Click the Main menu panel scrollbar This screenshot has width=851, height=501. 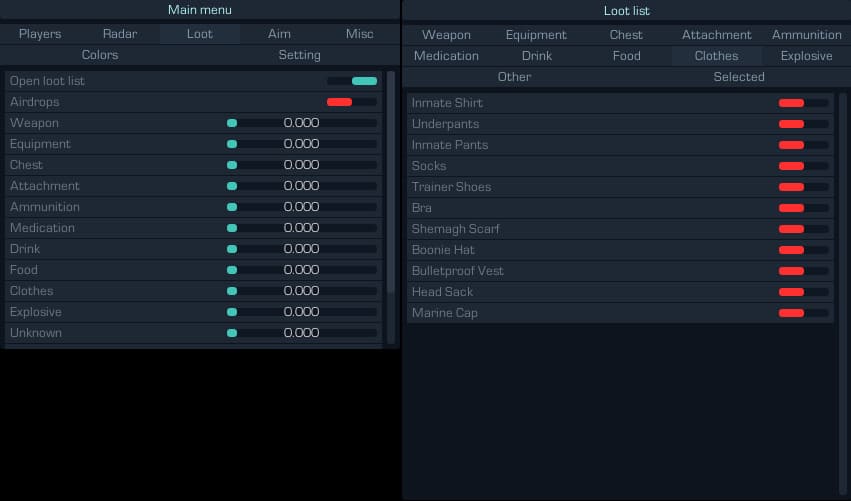coord(391,180)
